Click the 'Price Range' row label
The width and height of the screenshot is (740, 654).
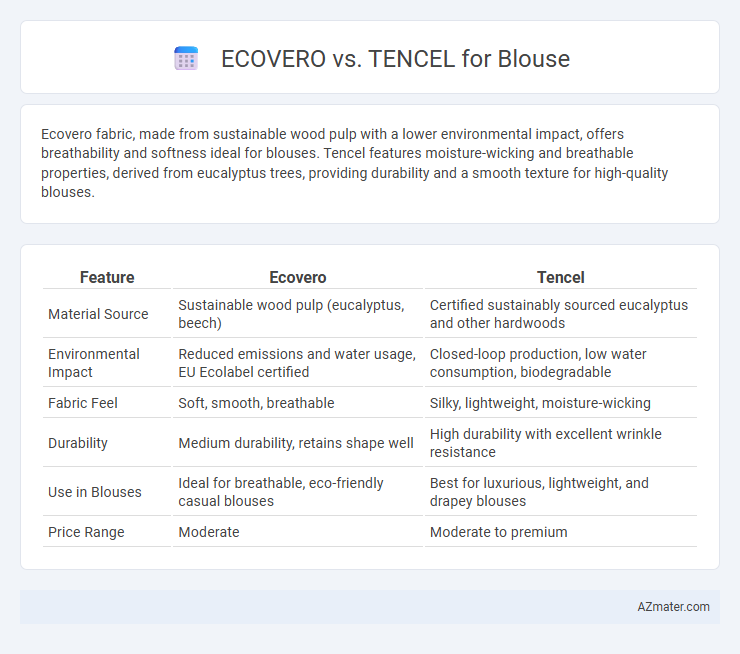[86, 532]
